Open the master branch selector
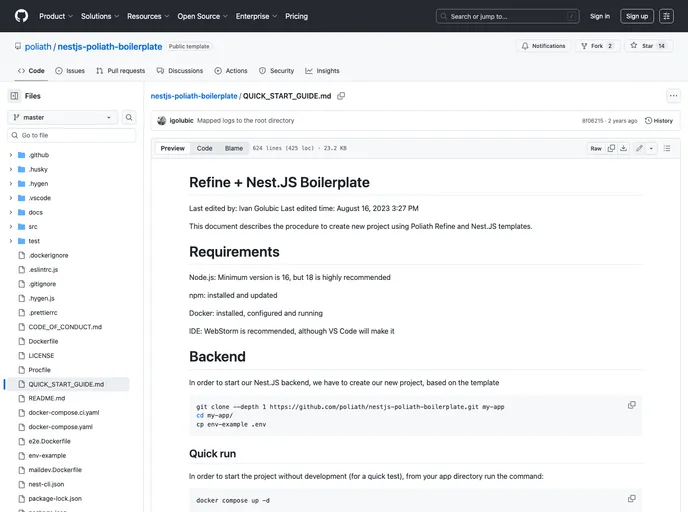 click(x=63, y=117)
